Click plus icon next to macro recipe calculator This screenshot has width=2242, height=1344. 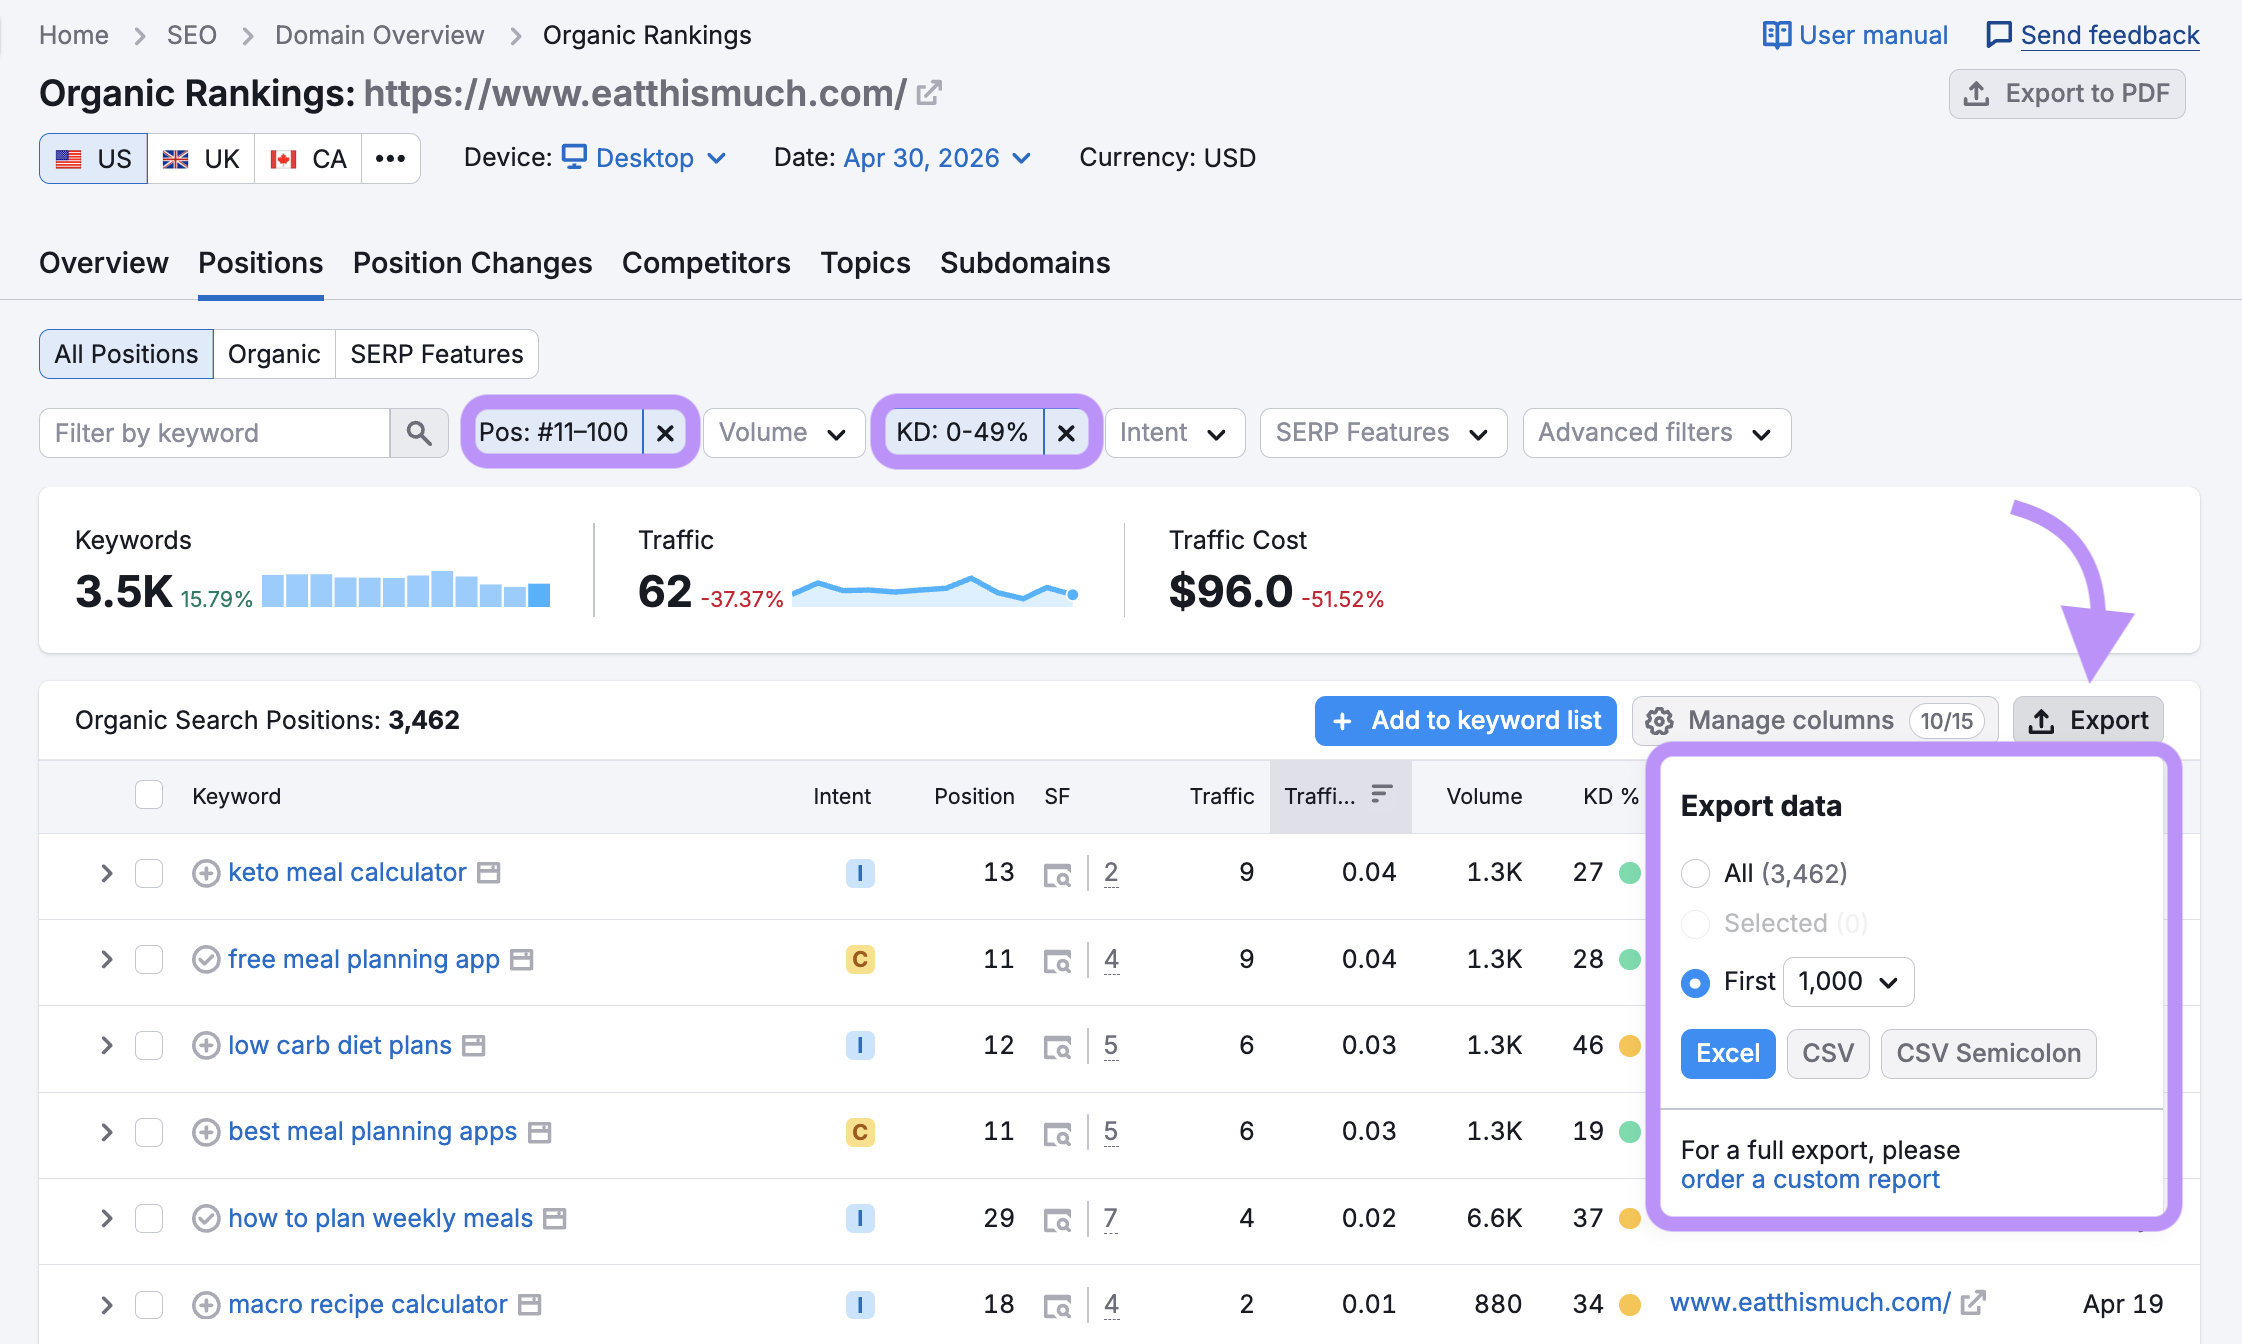tap(206, 1305)
